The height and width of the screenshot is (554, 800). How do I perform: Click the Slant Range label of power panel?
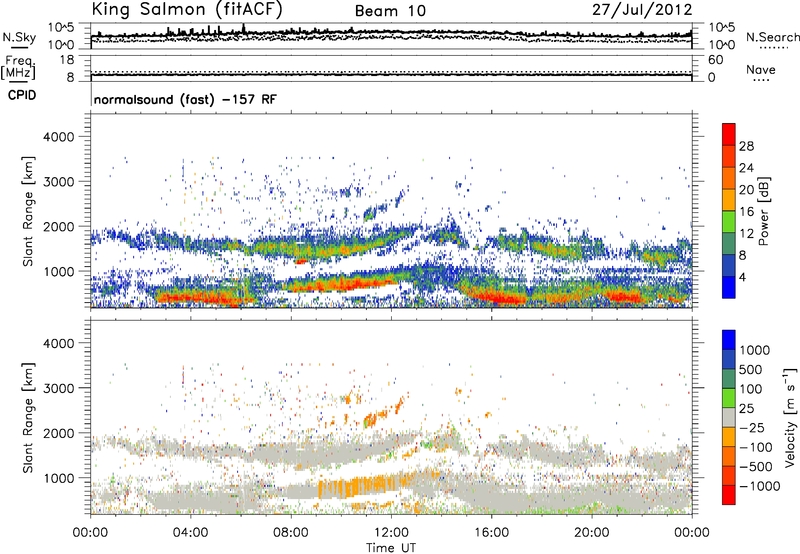[28, 211]
